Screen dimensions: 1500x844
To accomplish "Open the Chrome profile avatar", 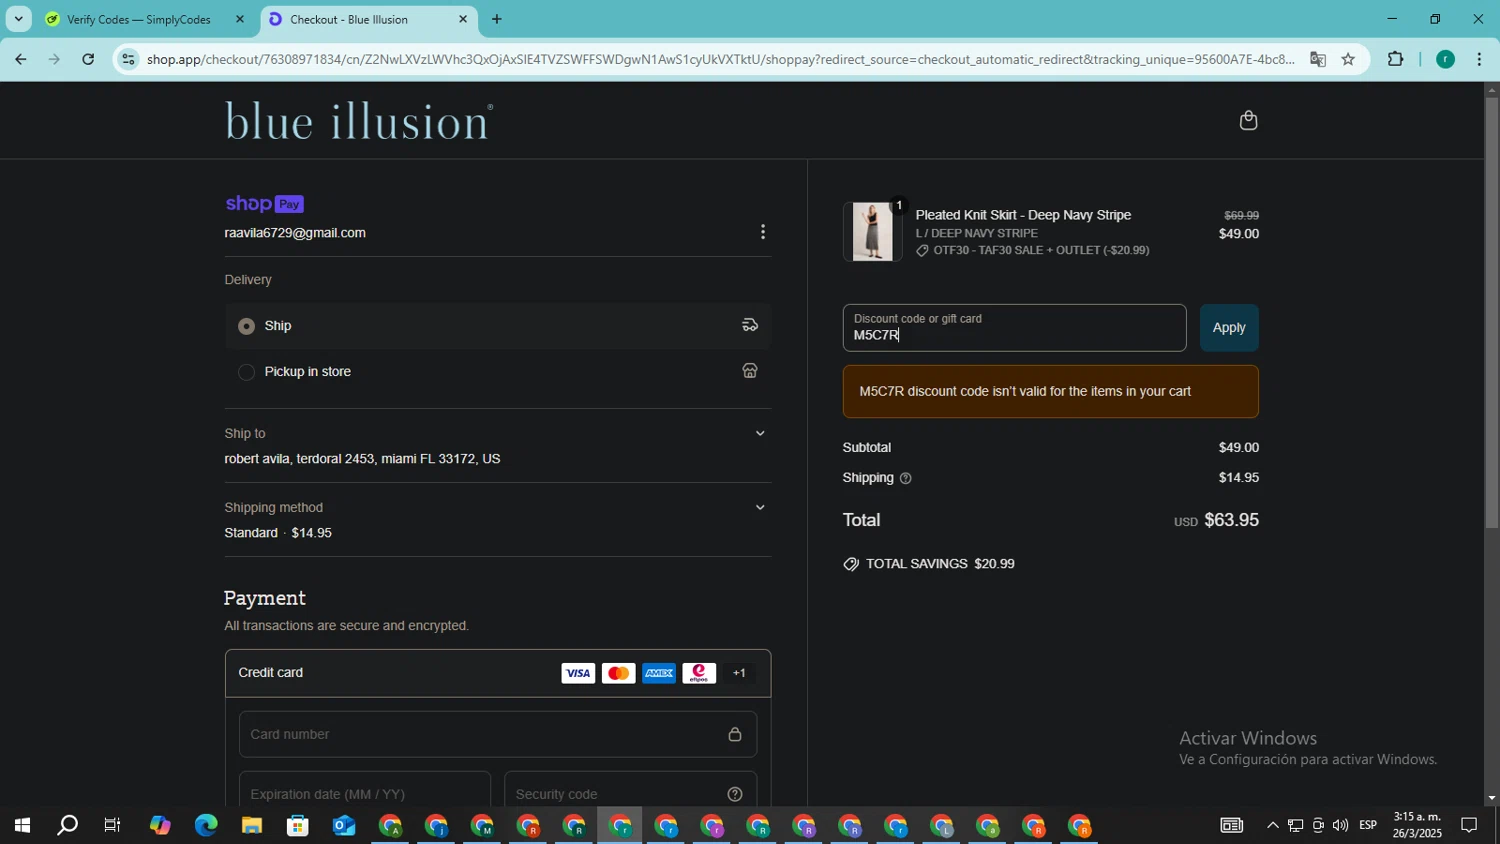I will [1445, 59].
